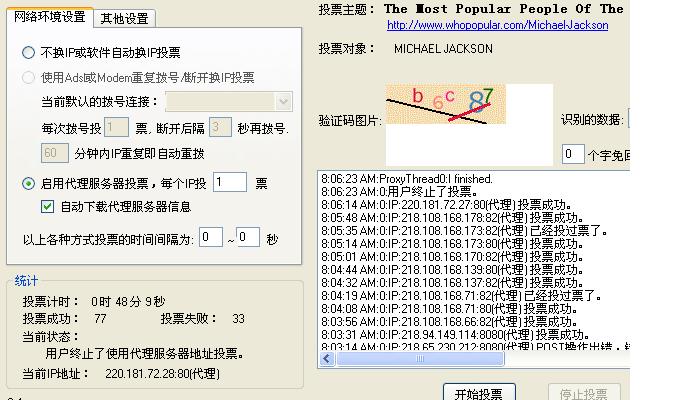The image size is (683, 400).
Task: Select the 不换IP或软件自动换IP投票 radio option
Action: [29, 53]
